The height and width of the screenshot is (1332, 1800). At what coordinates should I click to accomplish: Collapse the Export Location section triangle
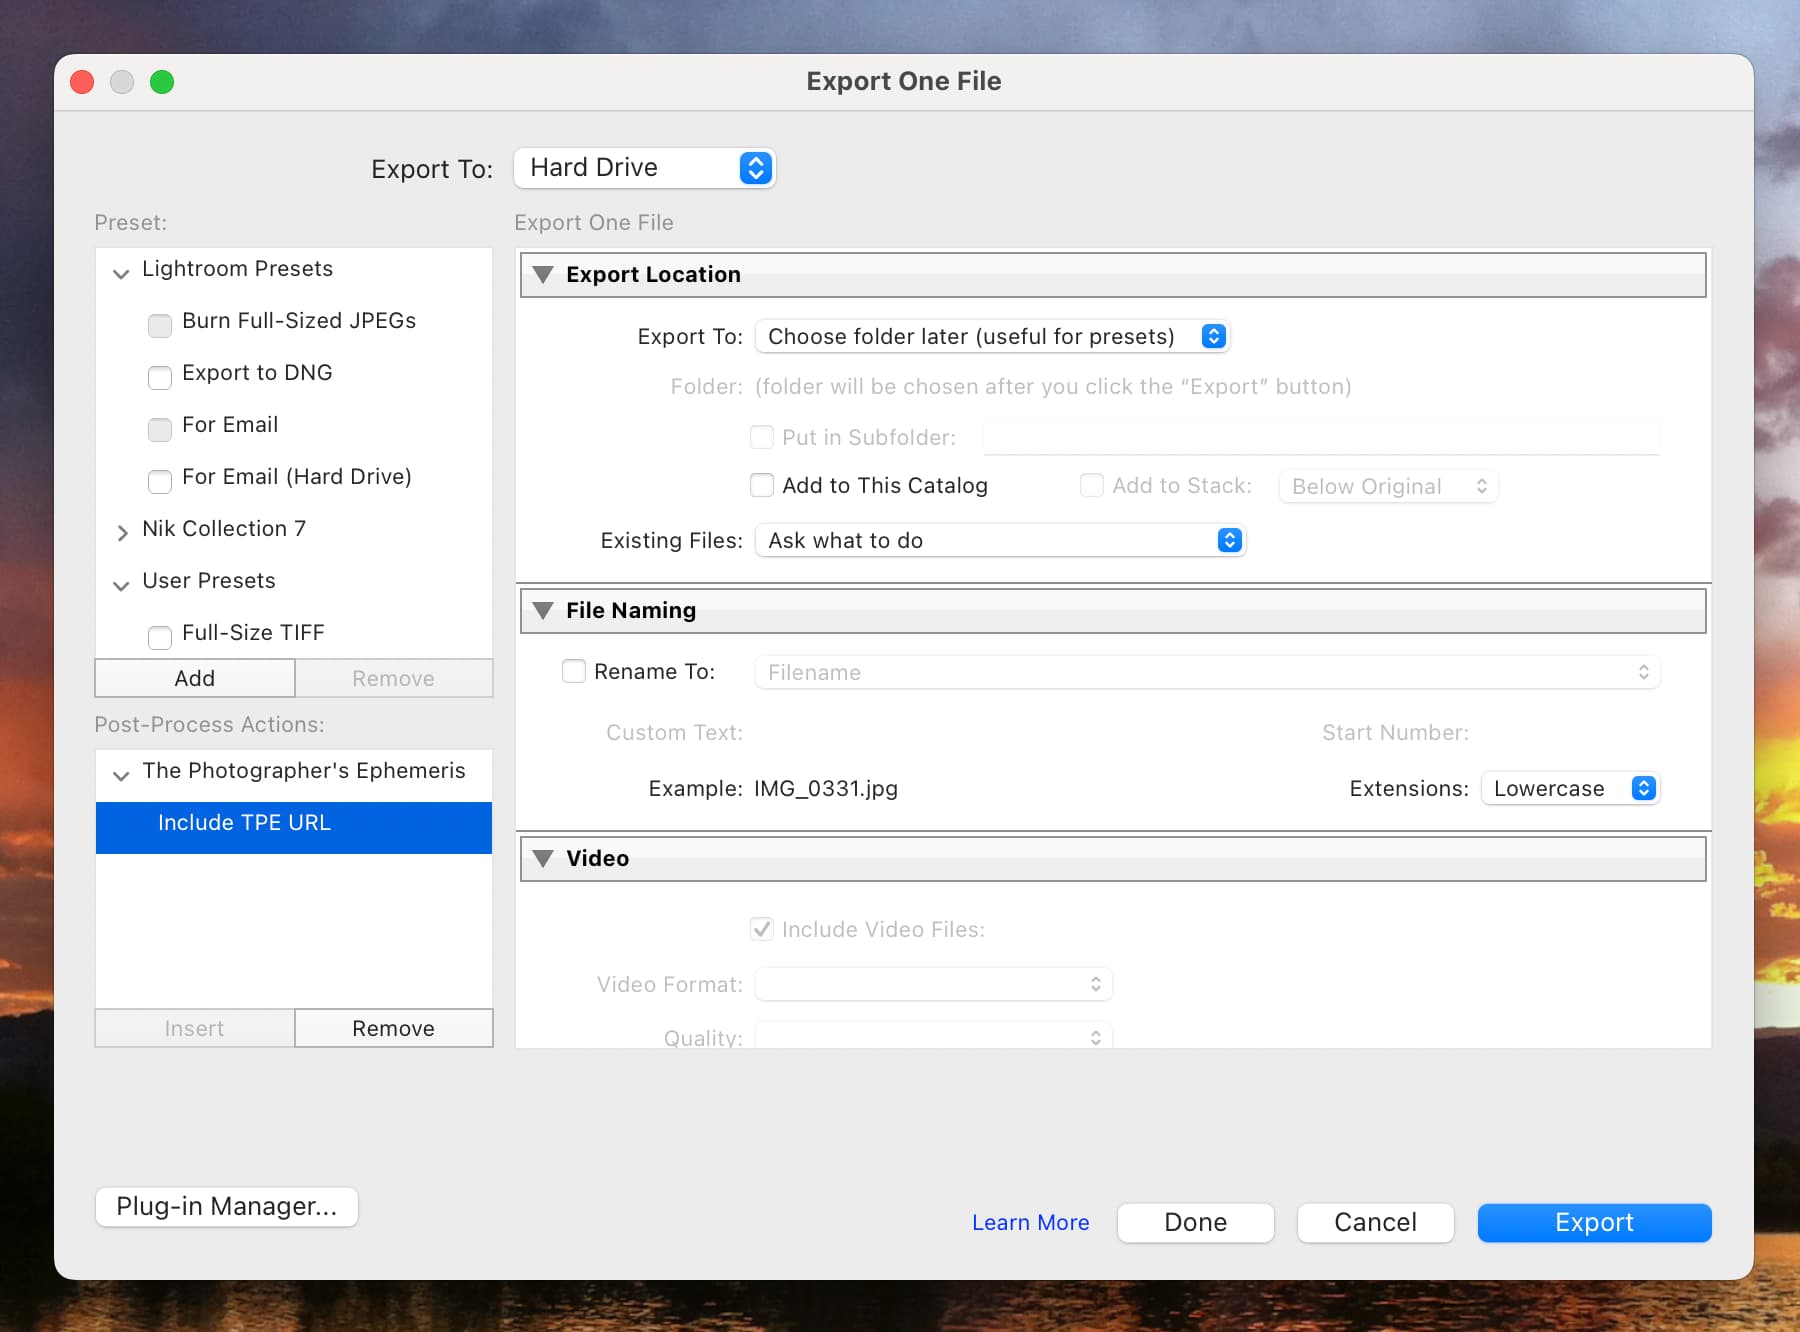(x=543, y=274)
